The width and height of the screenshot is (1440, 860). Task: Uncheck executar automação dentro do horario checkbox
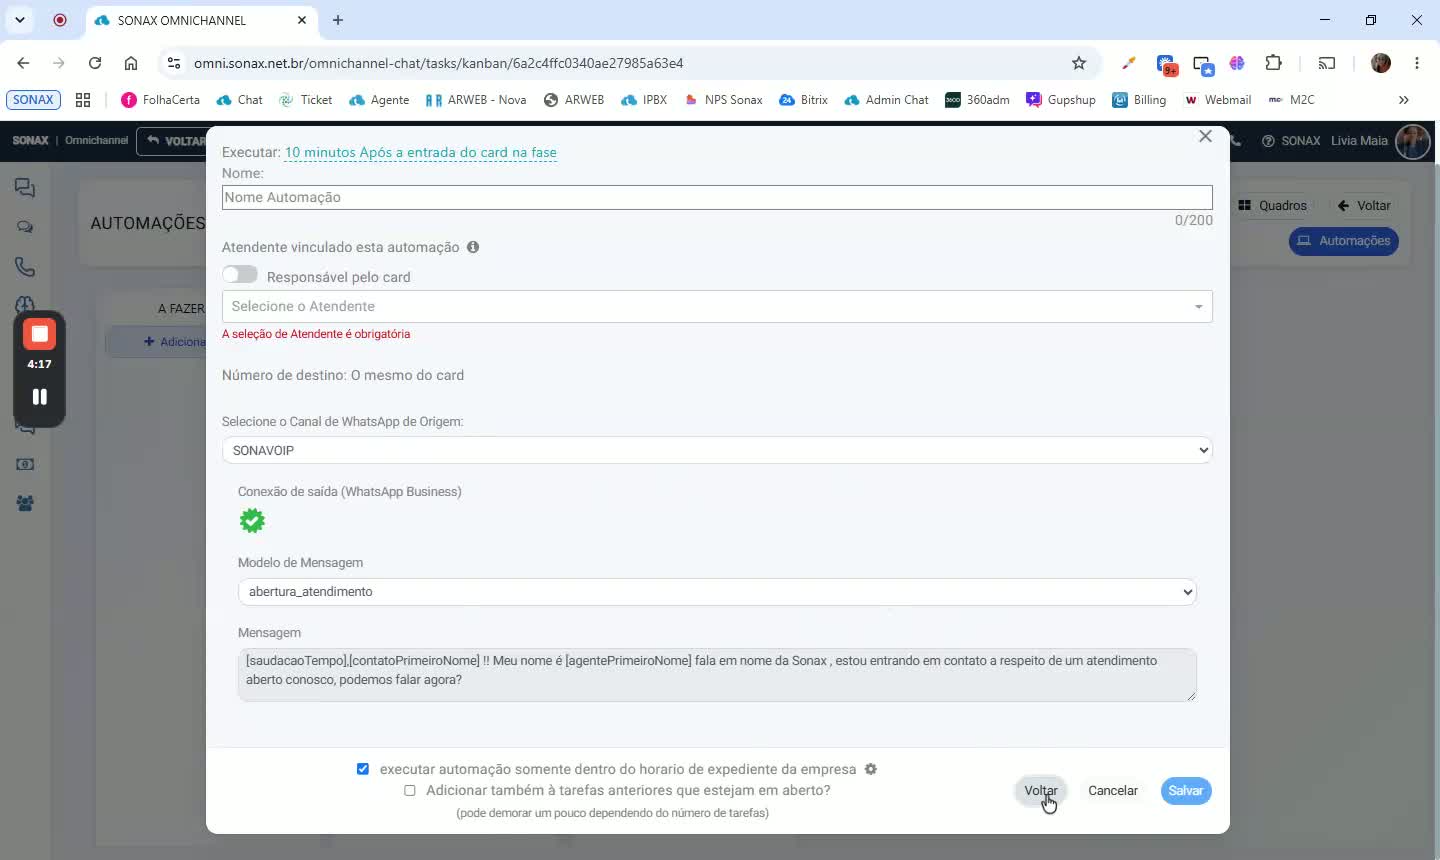click(x=363, y=769)
